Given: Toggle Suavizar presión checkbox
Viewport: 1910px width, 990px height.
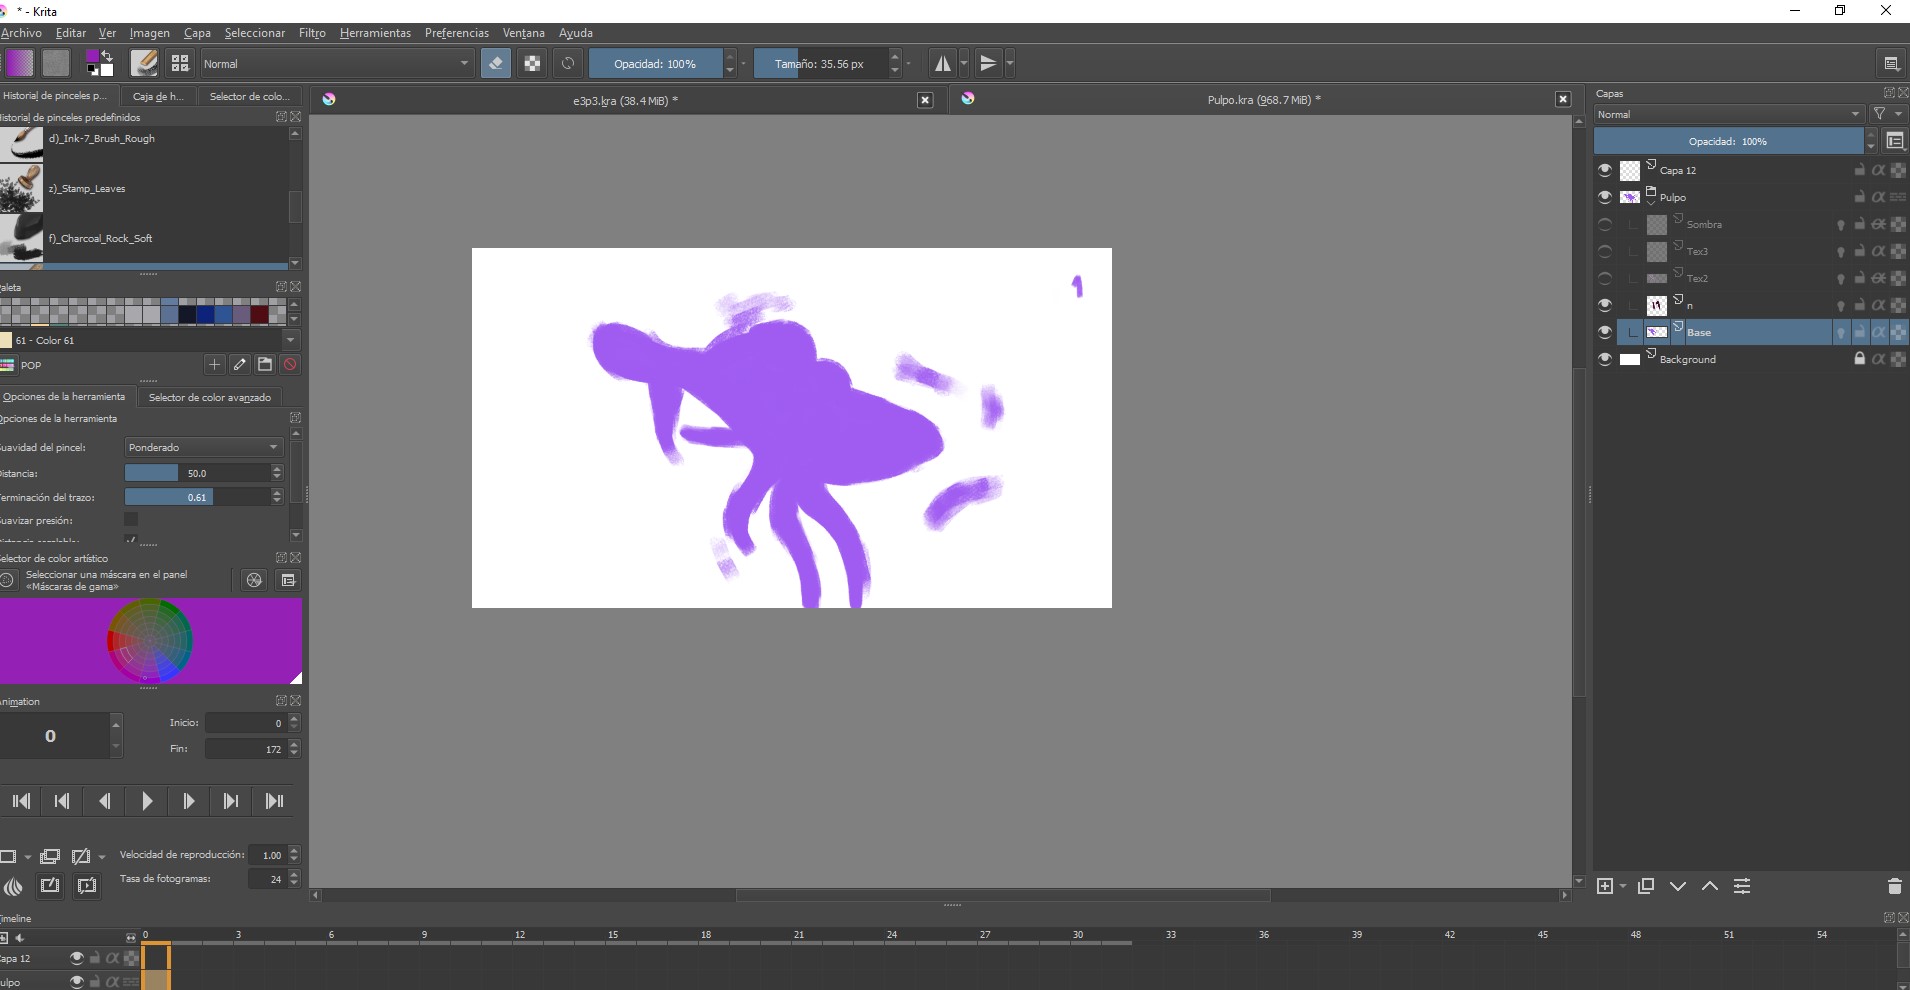Looking at the screenshot, I should coord(131,519).
